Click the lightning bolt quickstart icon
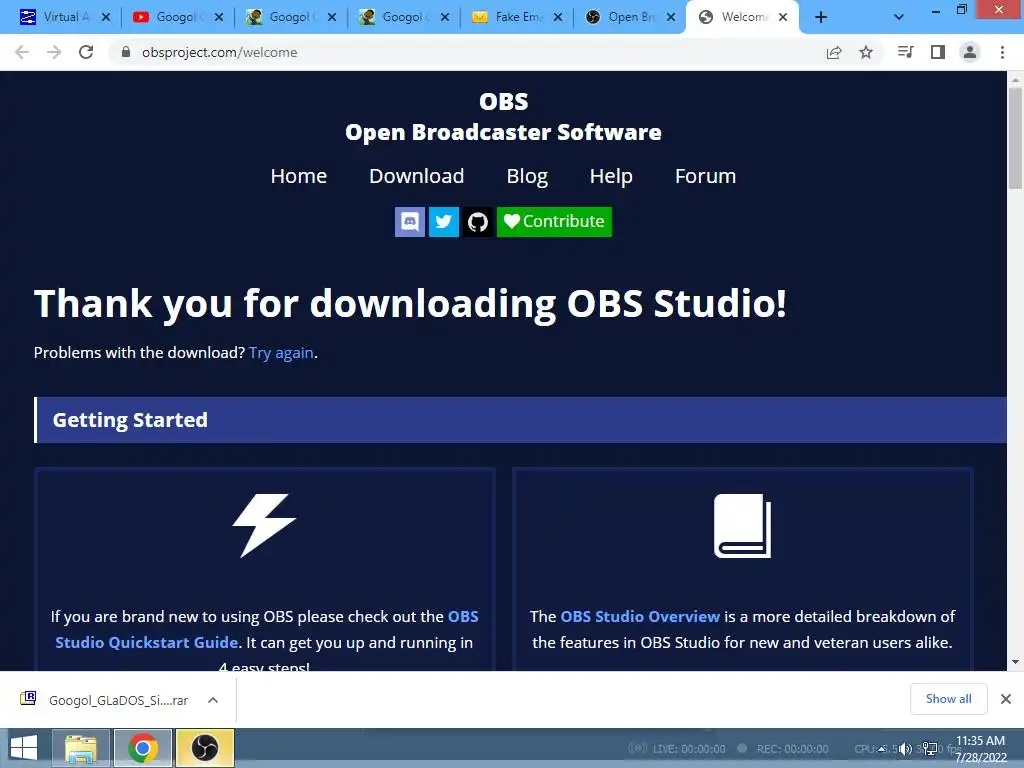This screenshot has width=1024, height=768. [264, 526]
